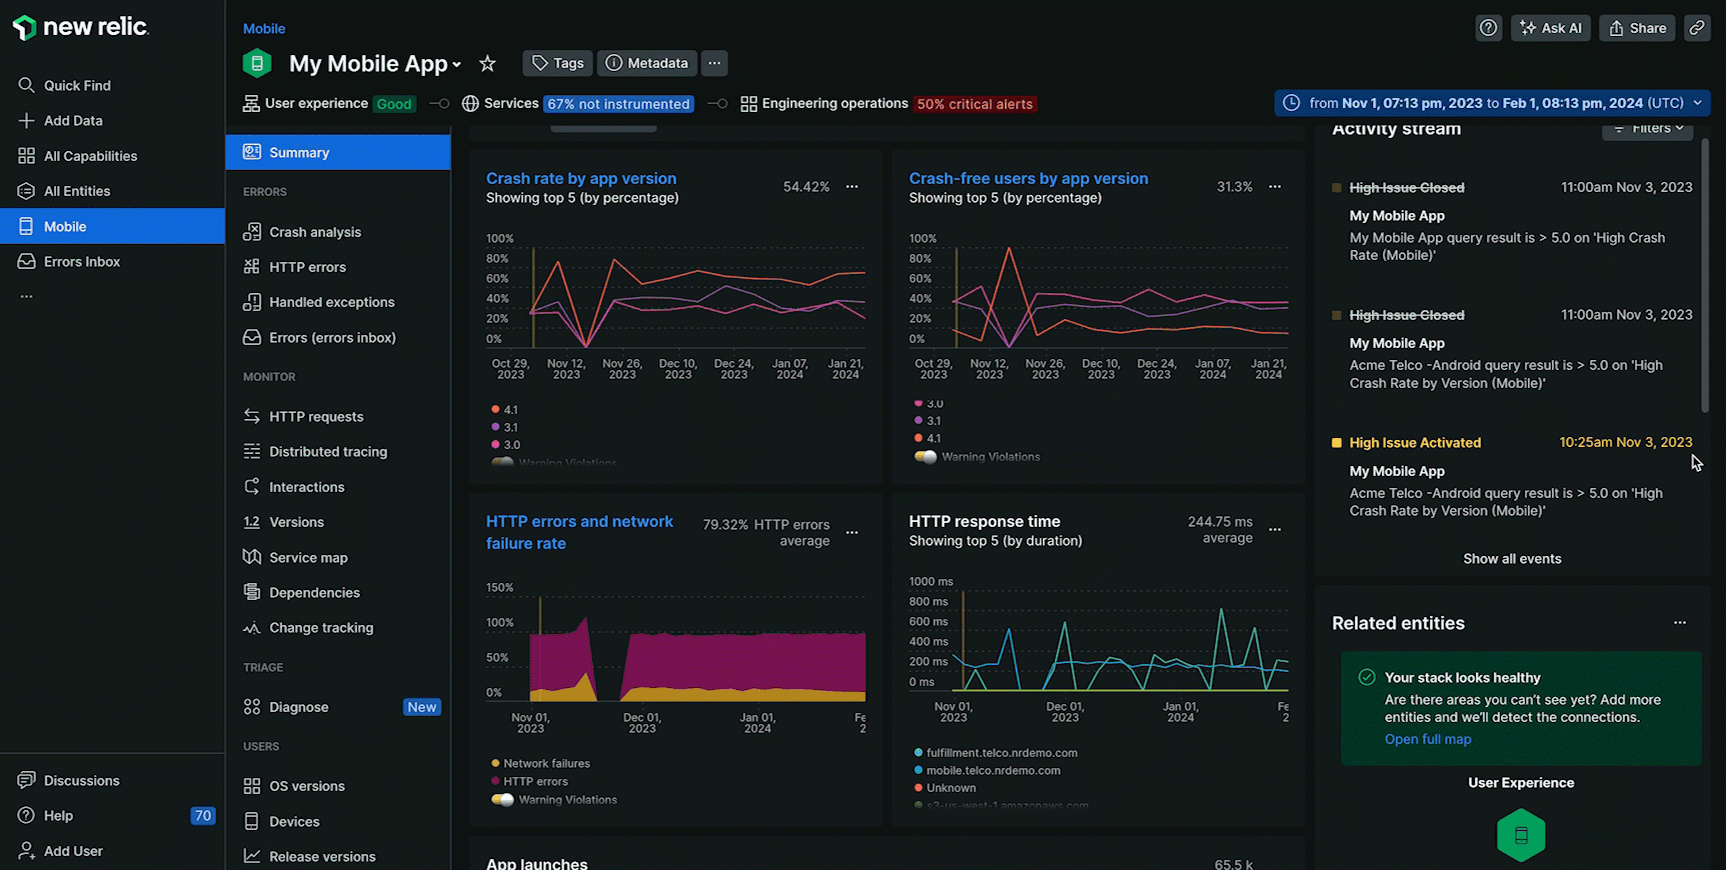
Task: Copy permalink using the link icon
Action: coord(1696,28)
